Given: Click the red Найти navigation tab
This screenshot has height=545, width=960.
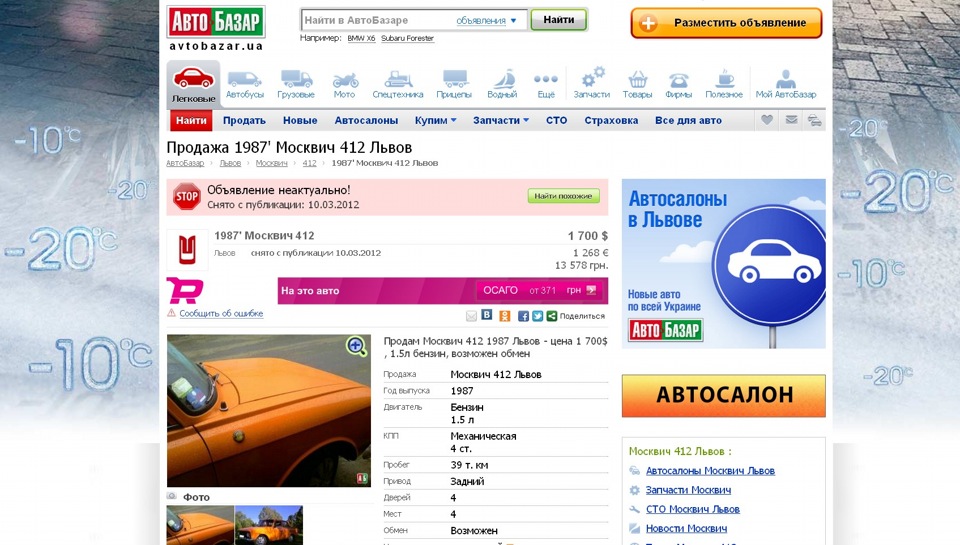Looking at the screenshot, I should coord(191,121).
